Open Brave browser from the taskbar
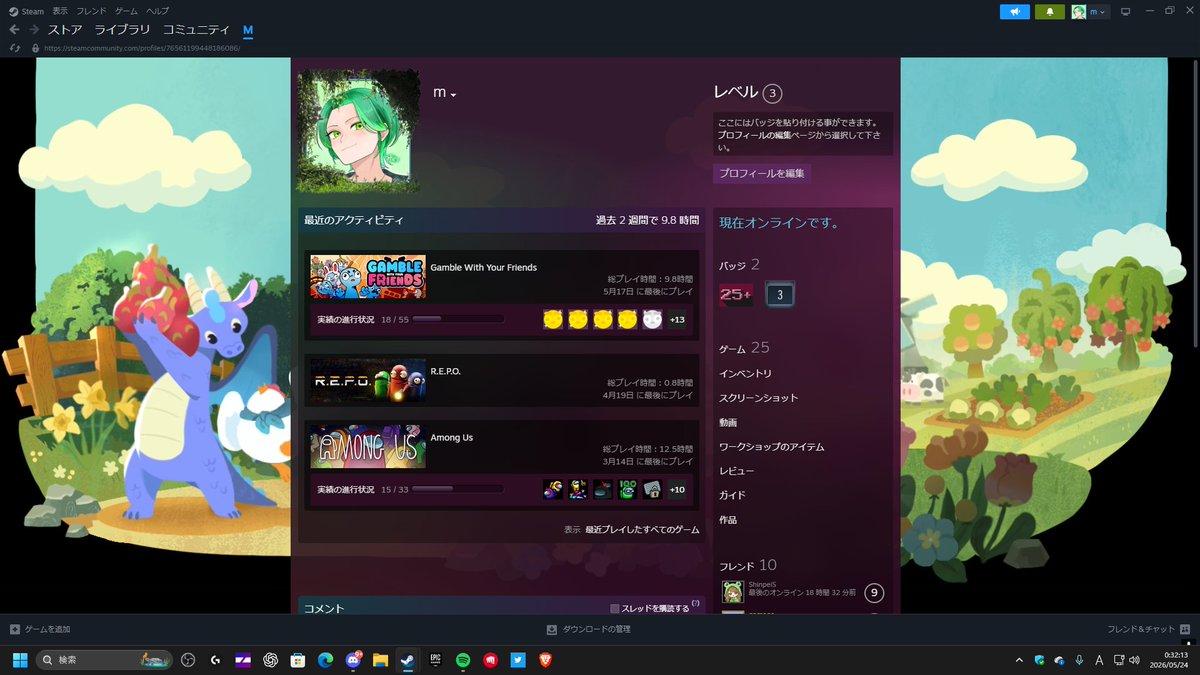Screen dimensions: 1200x675 [x=545, y=660]
